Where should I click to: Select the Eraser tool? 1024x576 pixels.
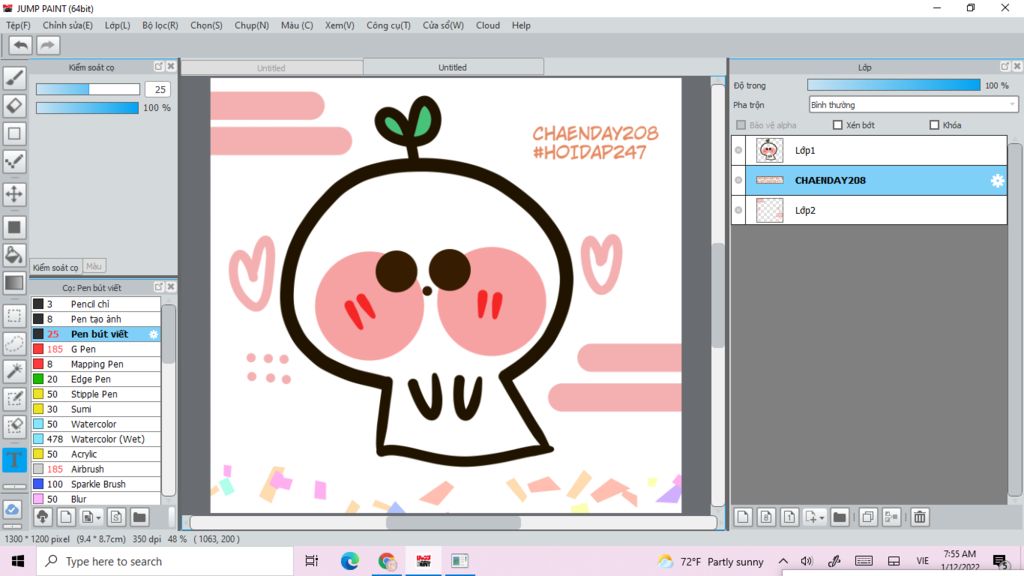[14, 106]
